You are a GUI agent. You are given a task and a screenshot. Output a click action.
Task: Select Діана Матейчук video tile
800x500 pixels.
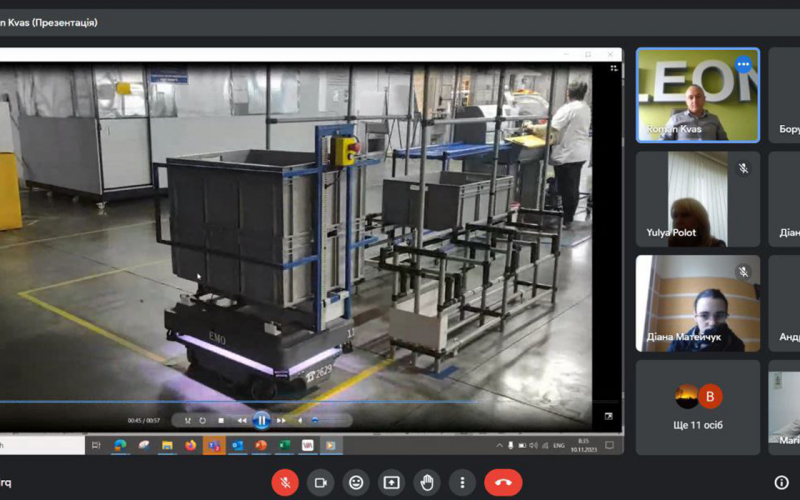click(698, 304)
